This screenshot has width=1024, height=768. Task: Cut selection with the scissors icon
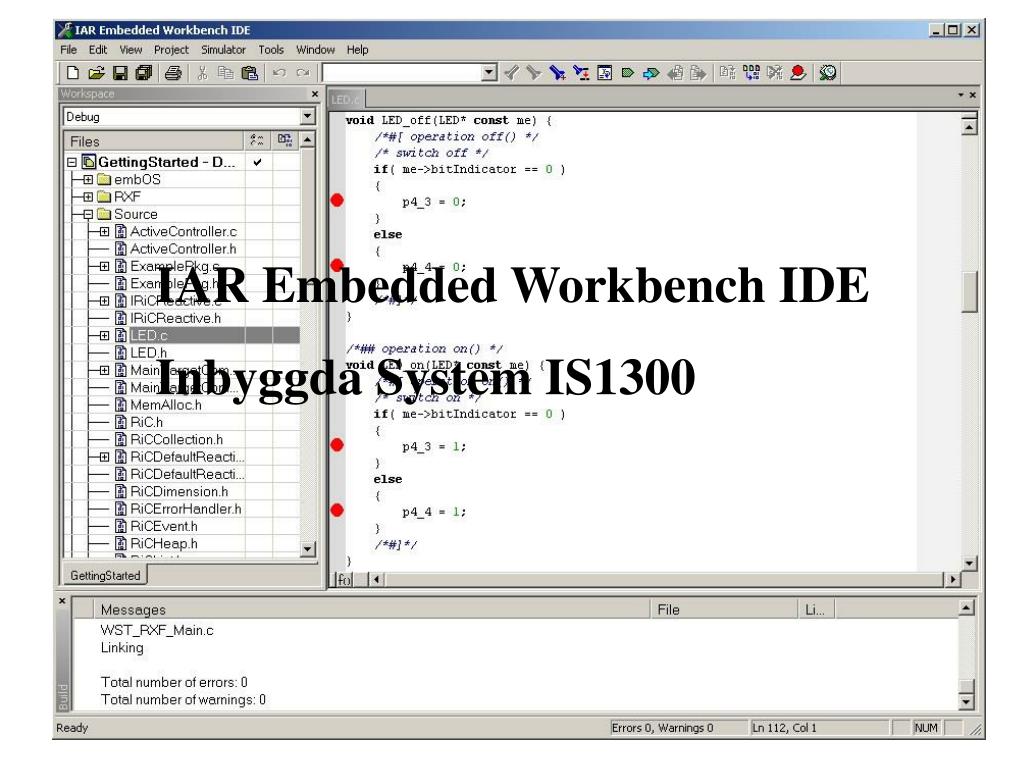(202, 73)
